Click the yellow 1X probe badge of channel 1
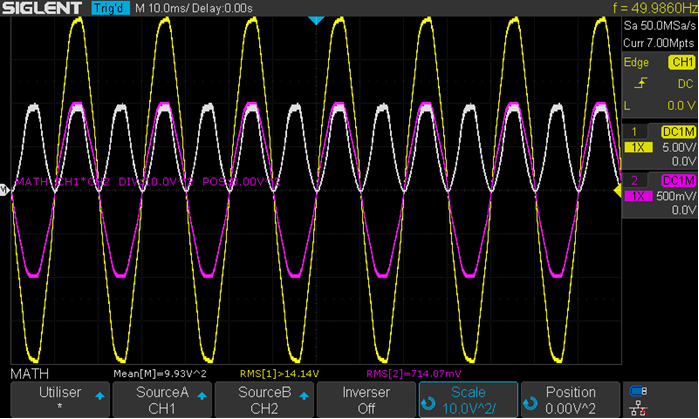Image resolution: width=699 pixels, height=419 pixels. tap(638, 147)
